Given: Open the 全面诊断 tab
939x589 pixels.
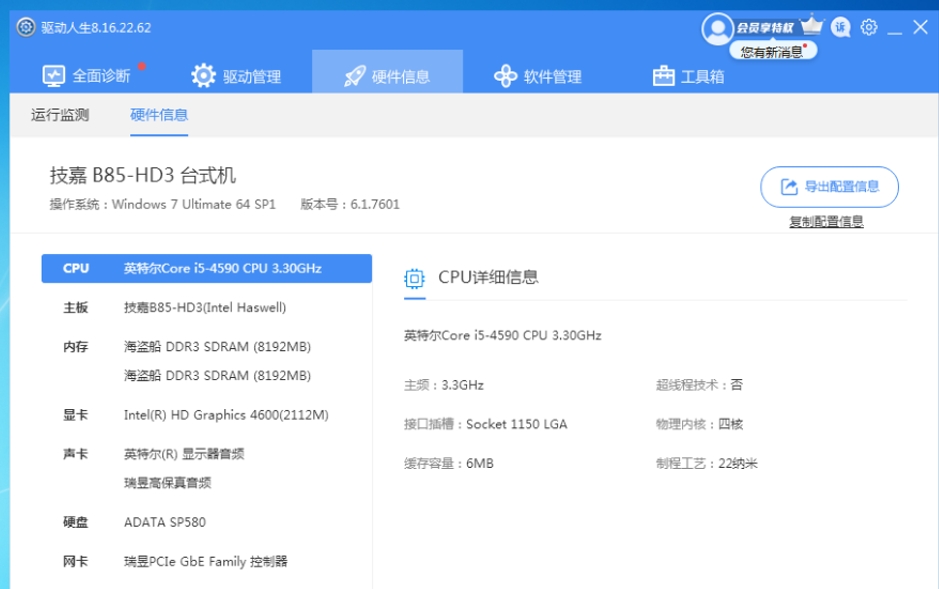Looking at the screenshot, I should point(87,76).
